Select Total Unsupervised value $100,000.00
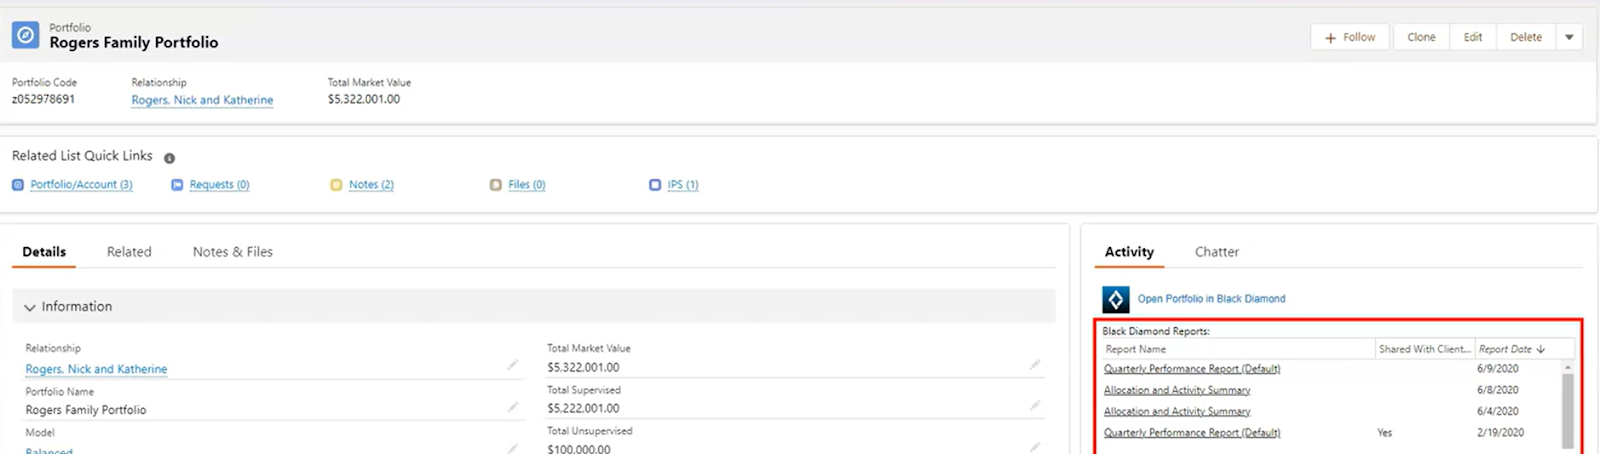 [x=581, y=448]
